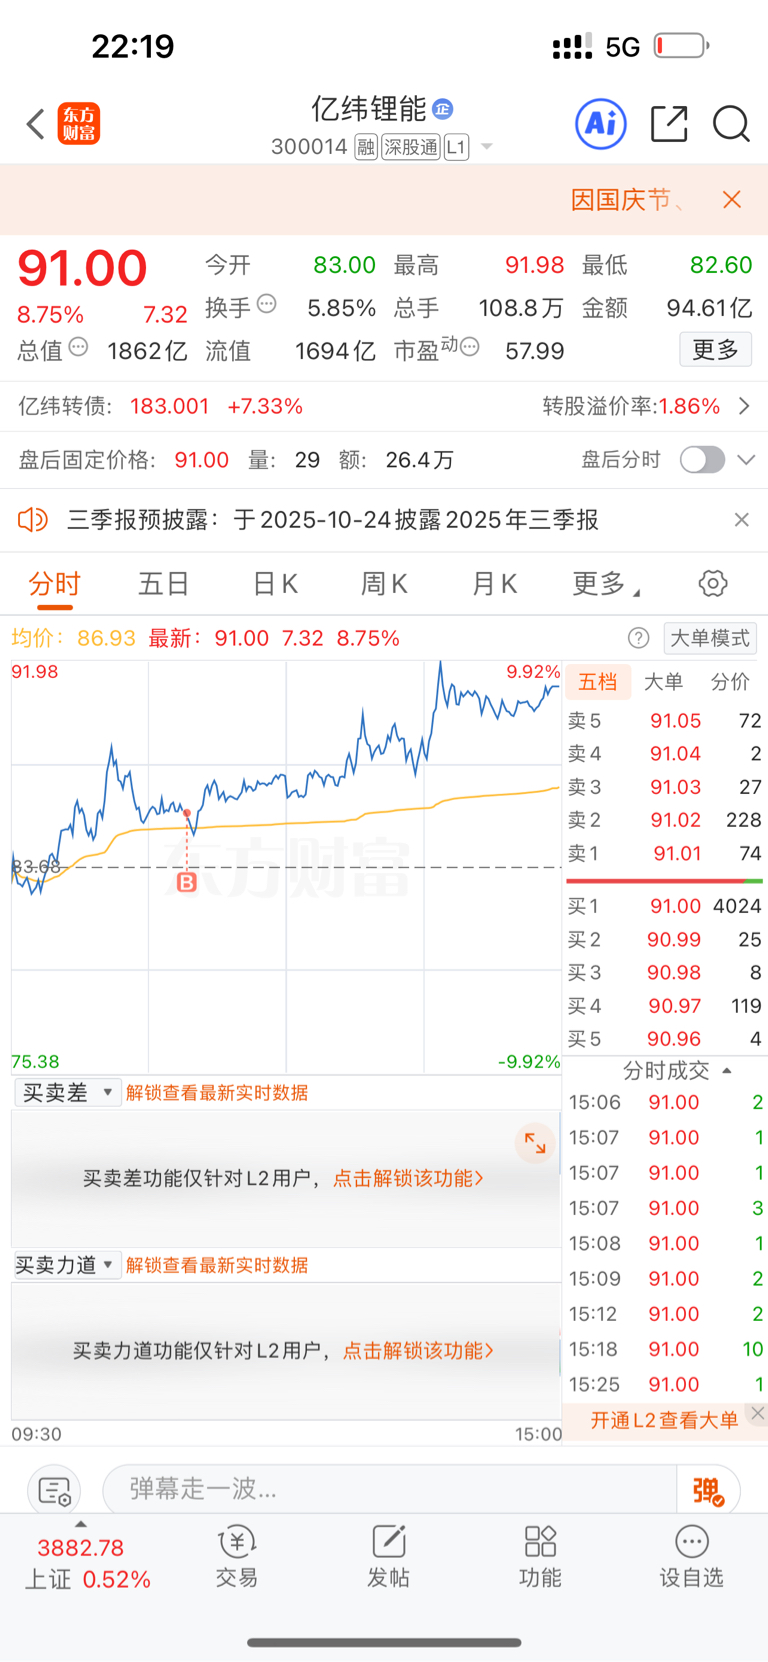Tap the 弹幕走一波 input field
This screenshot has height=1662, width=768.
[x=390, y=1490]
